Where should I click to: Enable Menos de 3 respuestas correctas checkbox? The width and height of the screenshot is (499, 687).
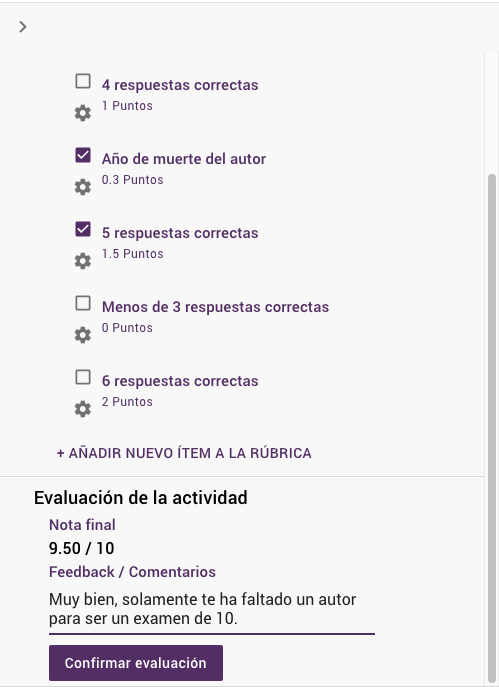(83, 303)
